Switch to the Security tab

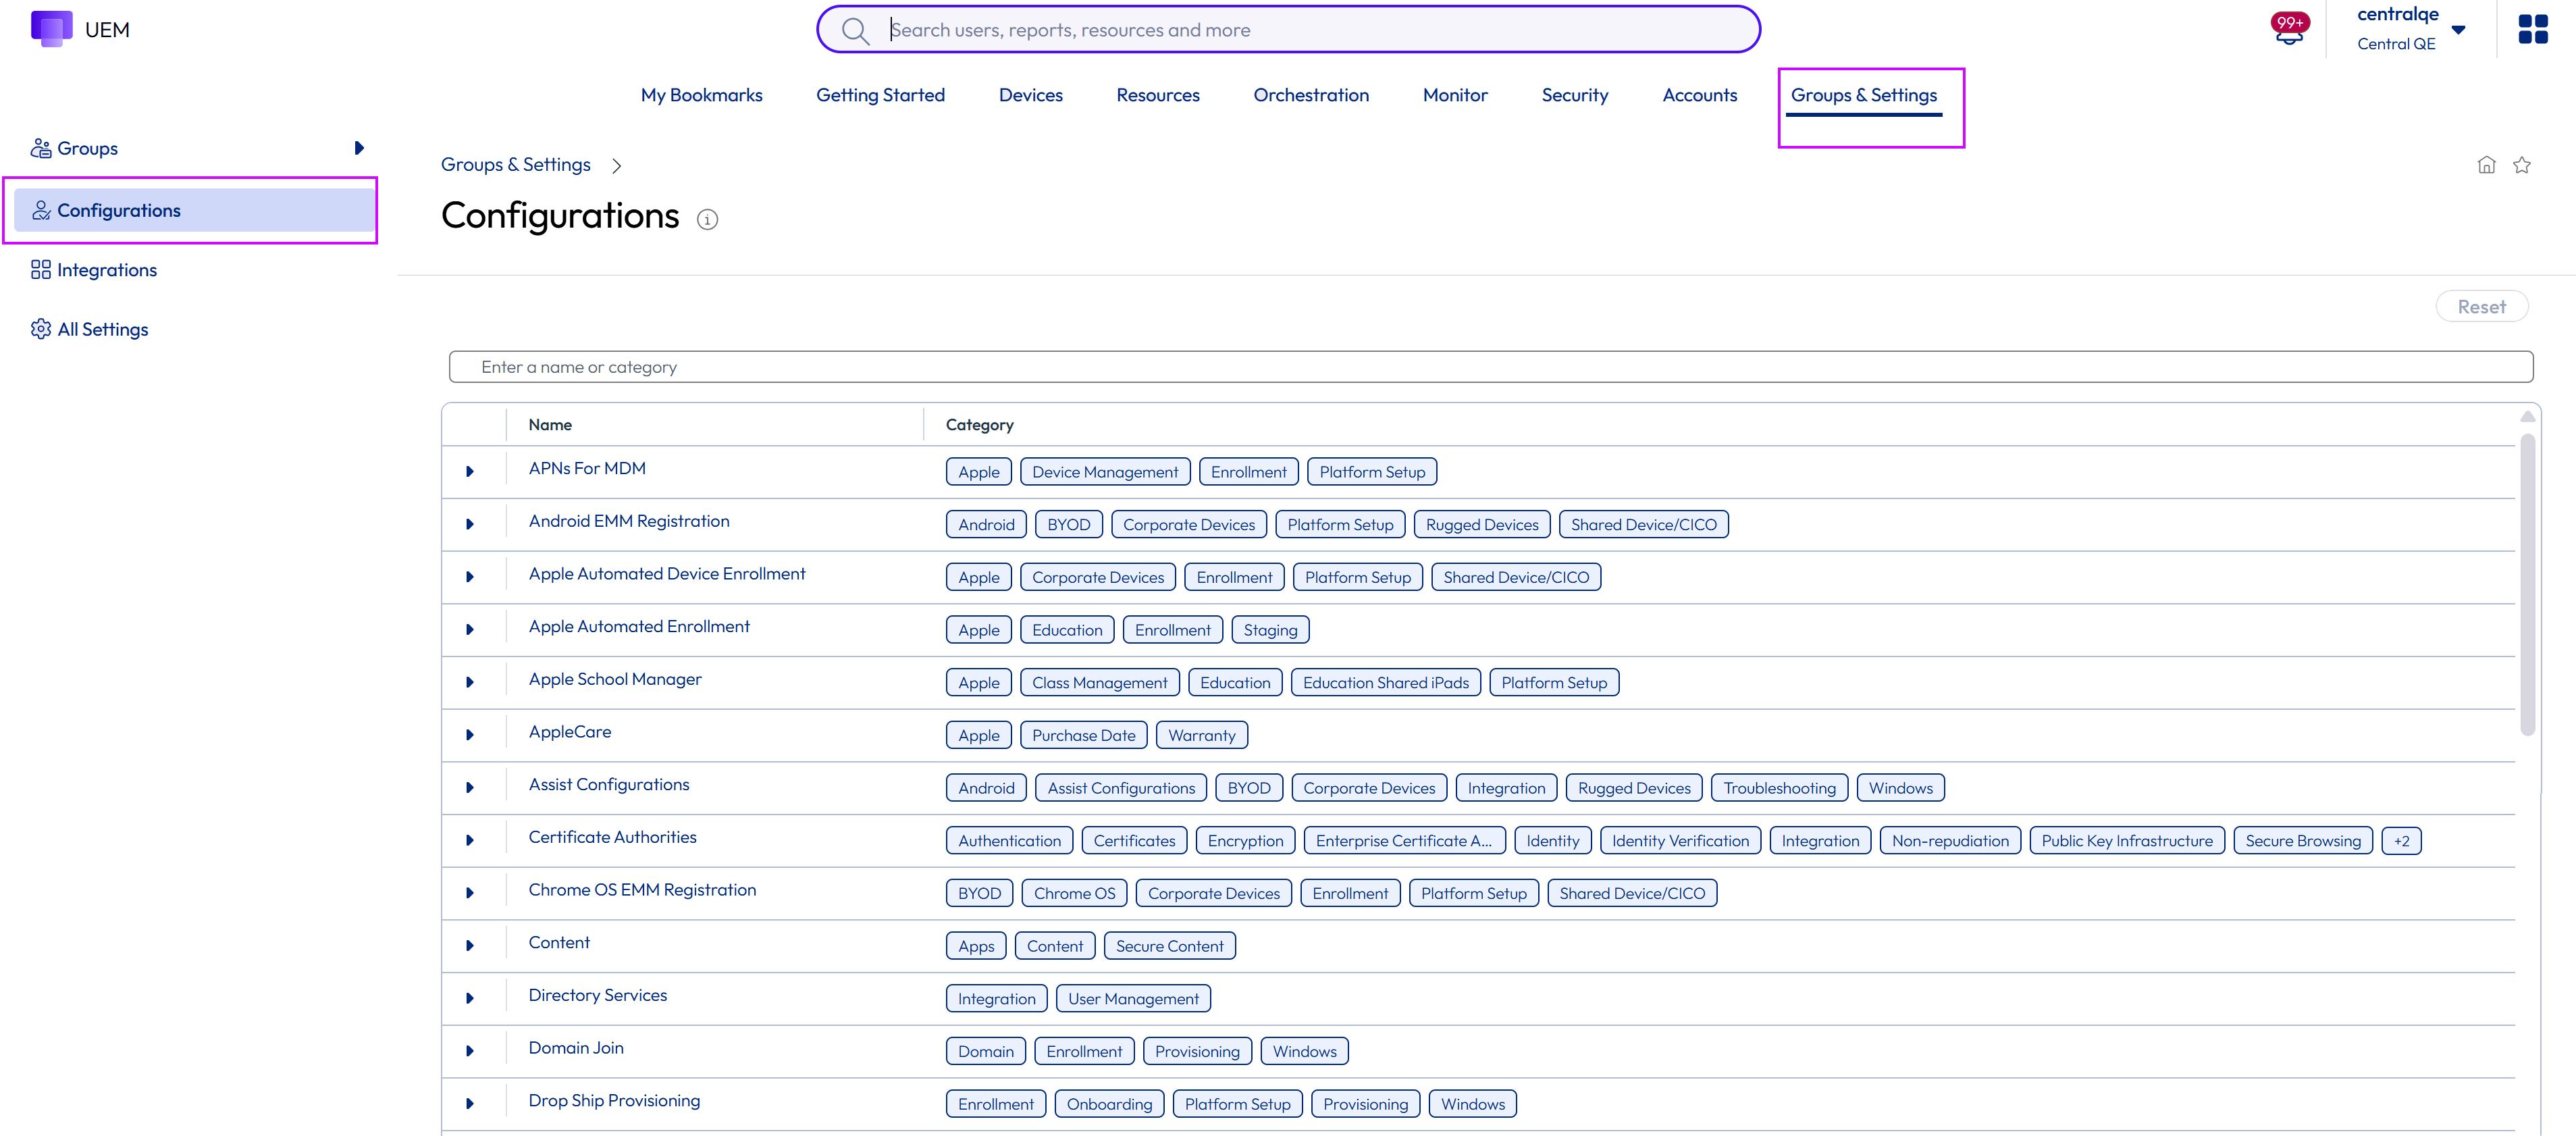(x=1574, y=95)
